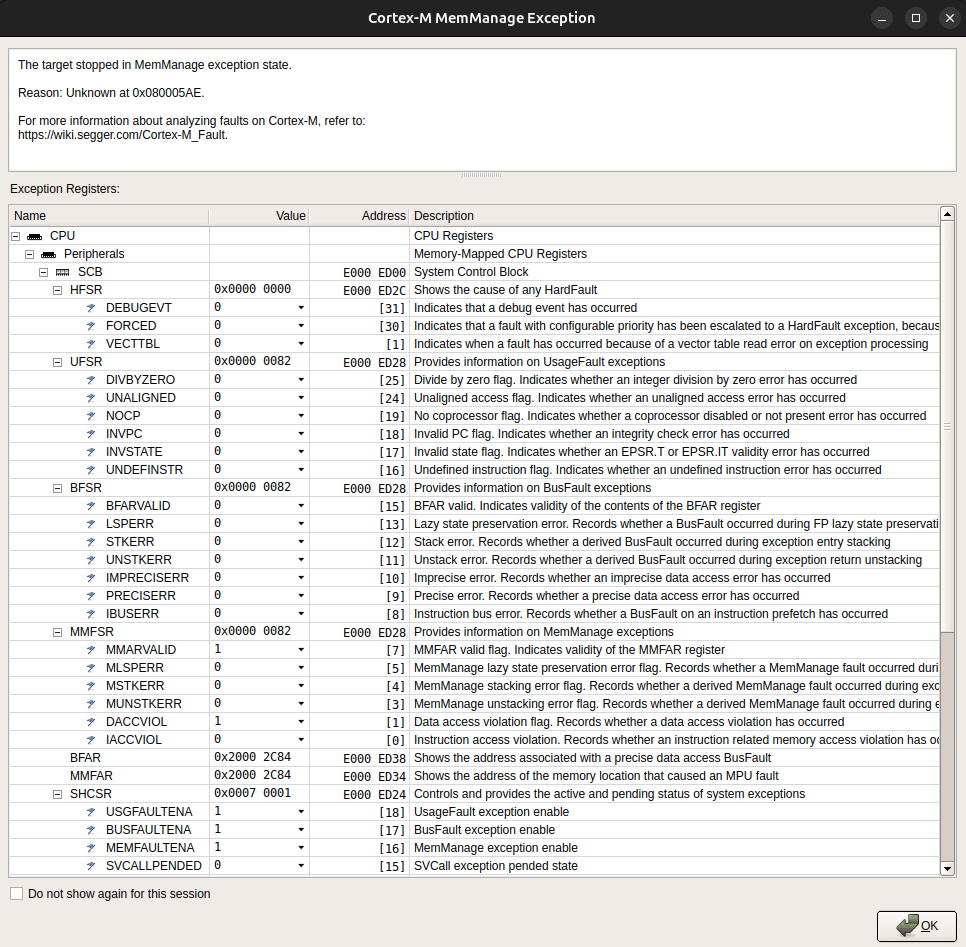Click the Address column header

359,216
